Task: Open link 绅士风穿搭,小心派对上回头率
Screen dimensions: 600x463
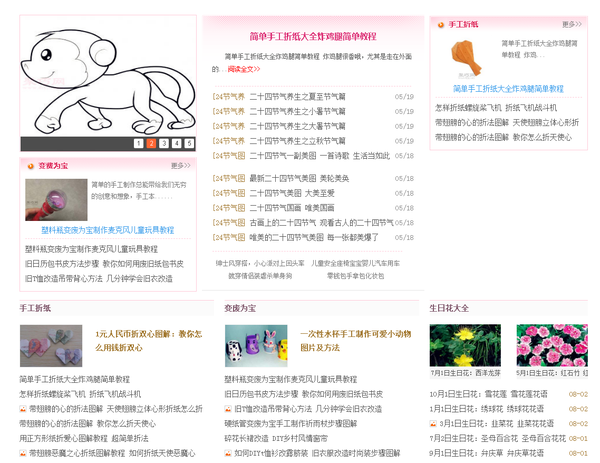Action: [260, 263]
